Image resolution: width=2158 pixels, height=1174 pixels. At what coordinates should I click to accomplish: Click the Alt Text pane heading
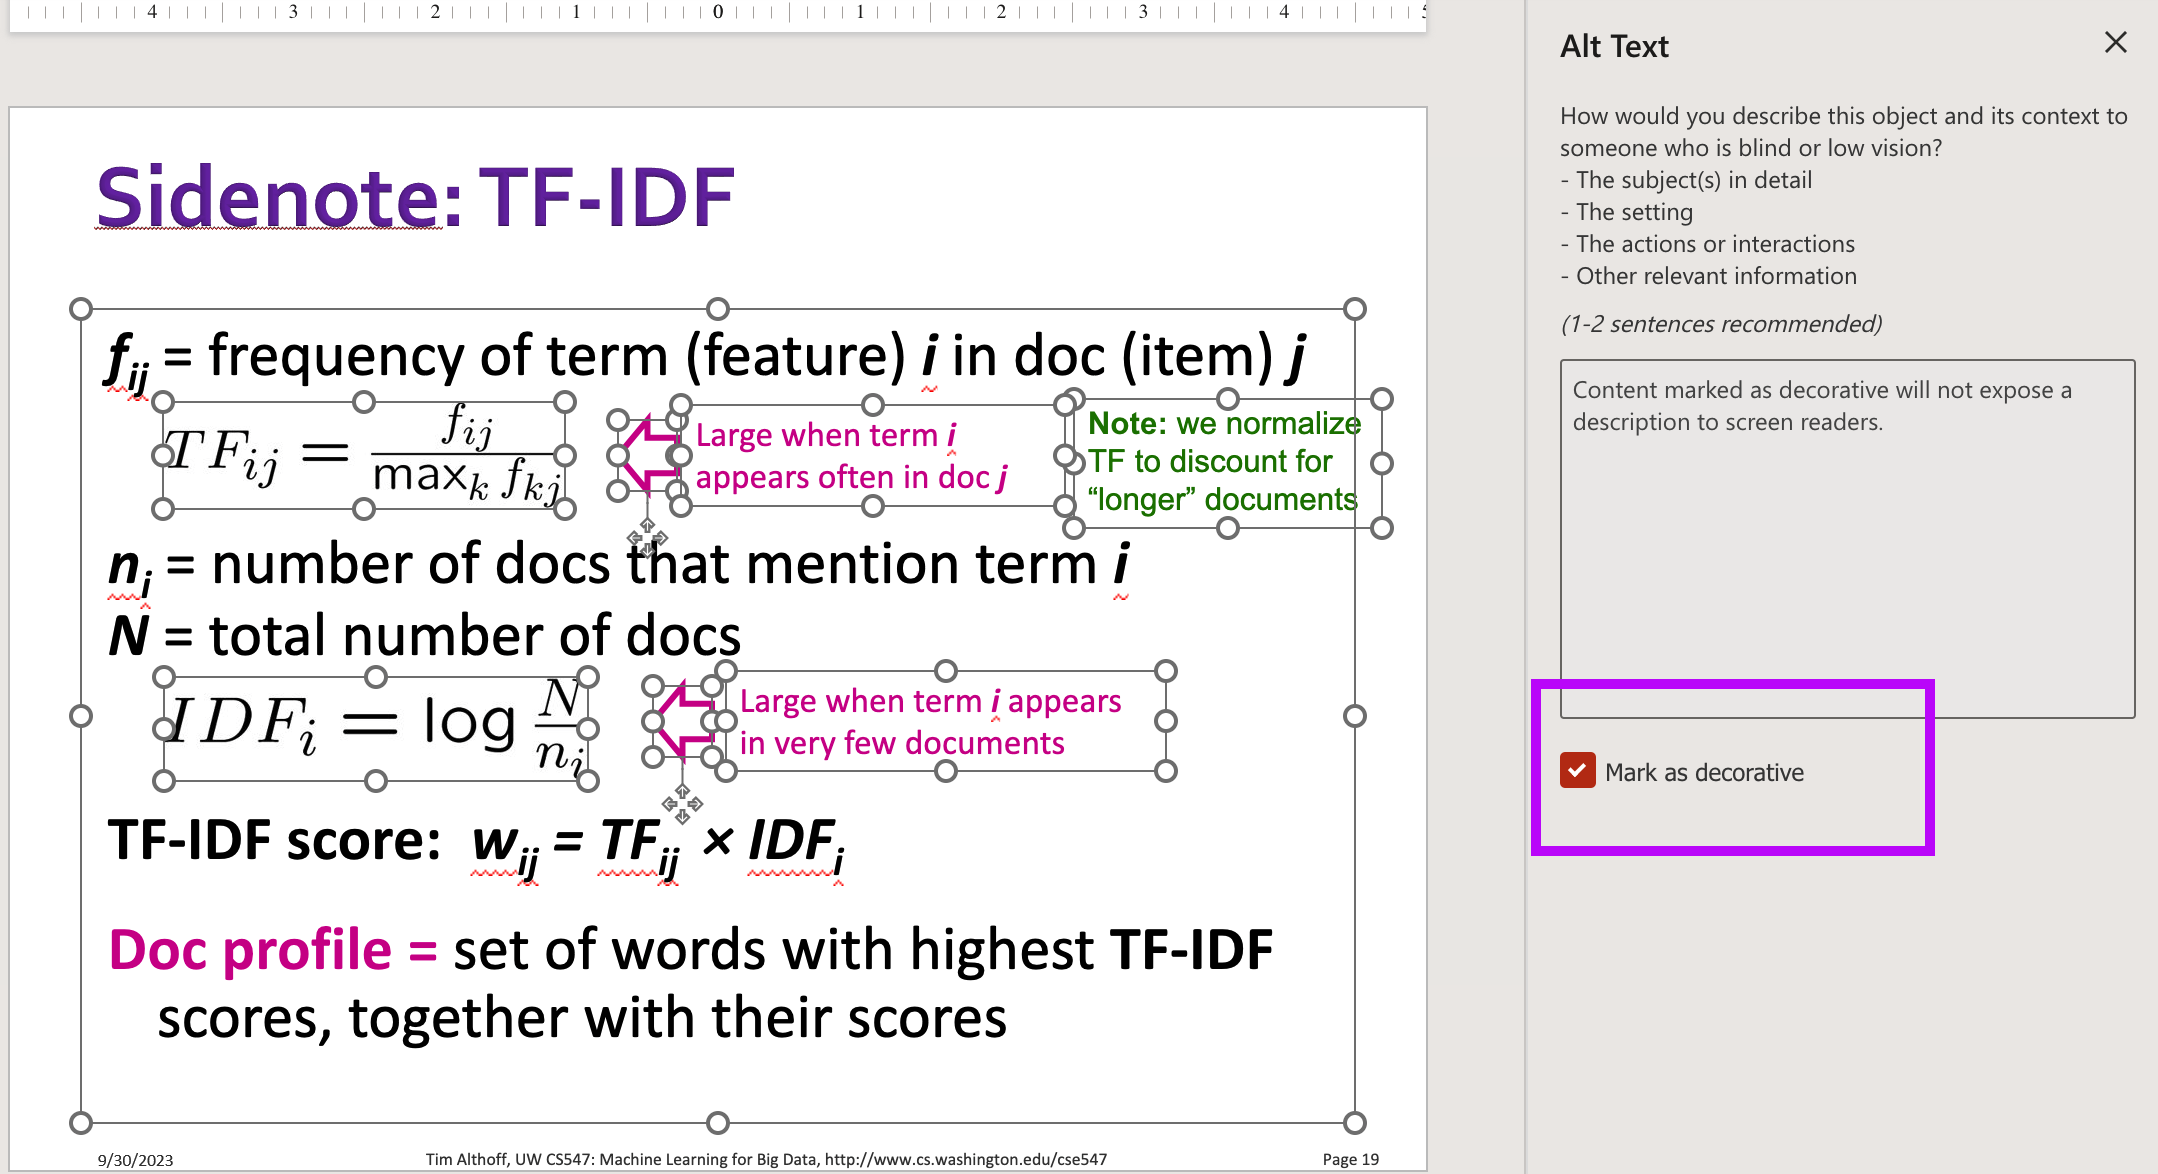(x=1614, y=46)
